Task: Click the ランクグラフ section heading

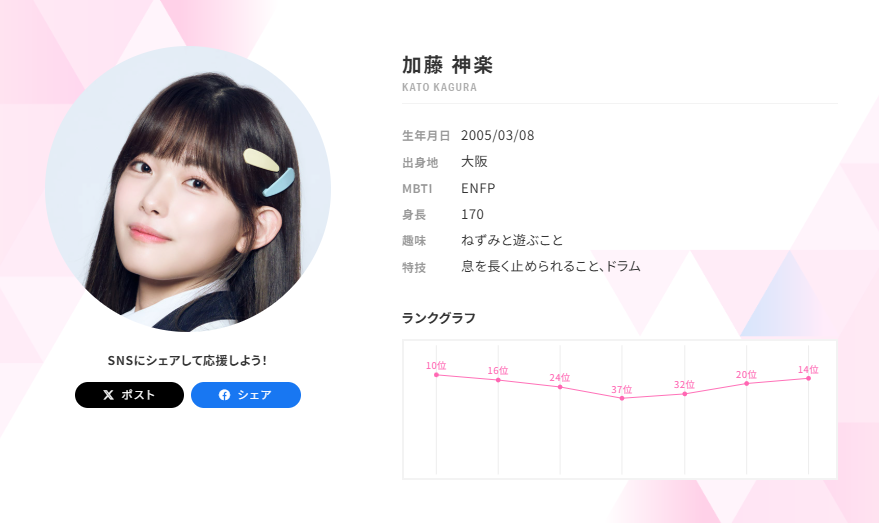Action: [x=439, y=318]
